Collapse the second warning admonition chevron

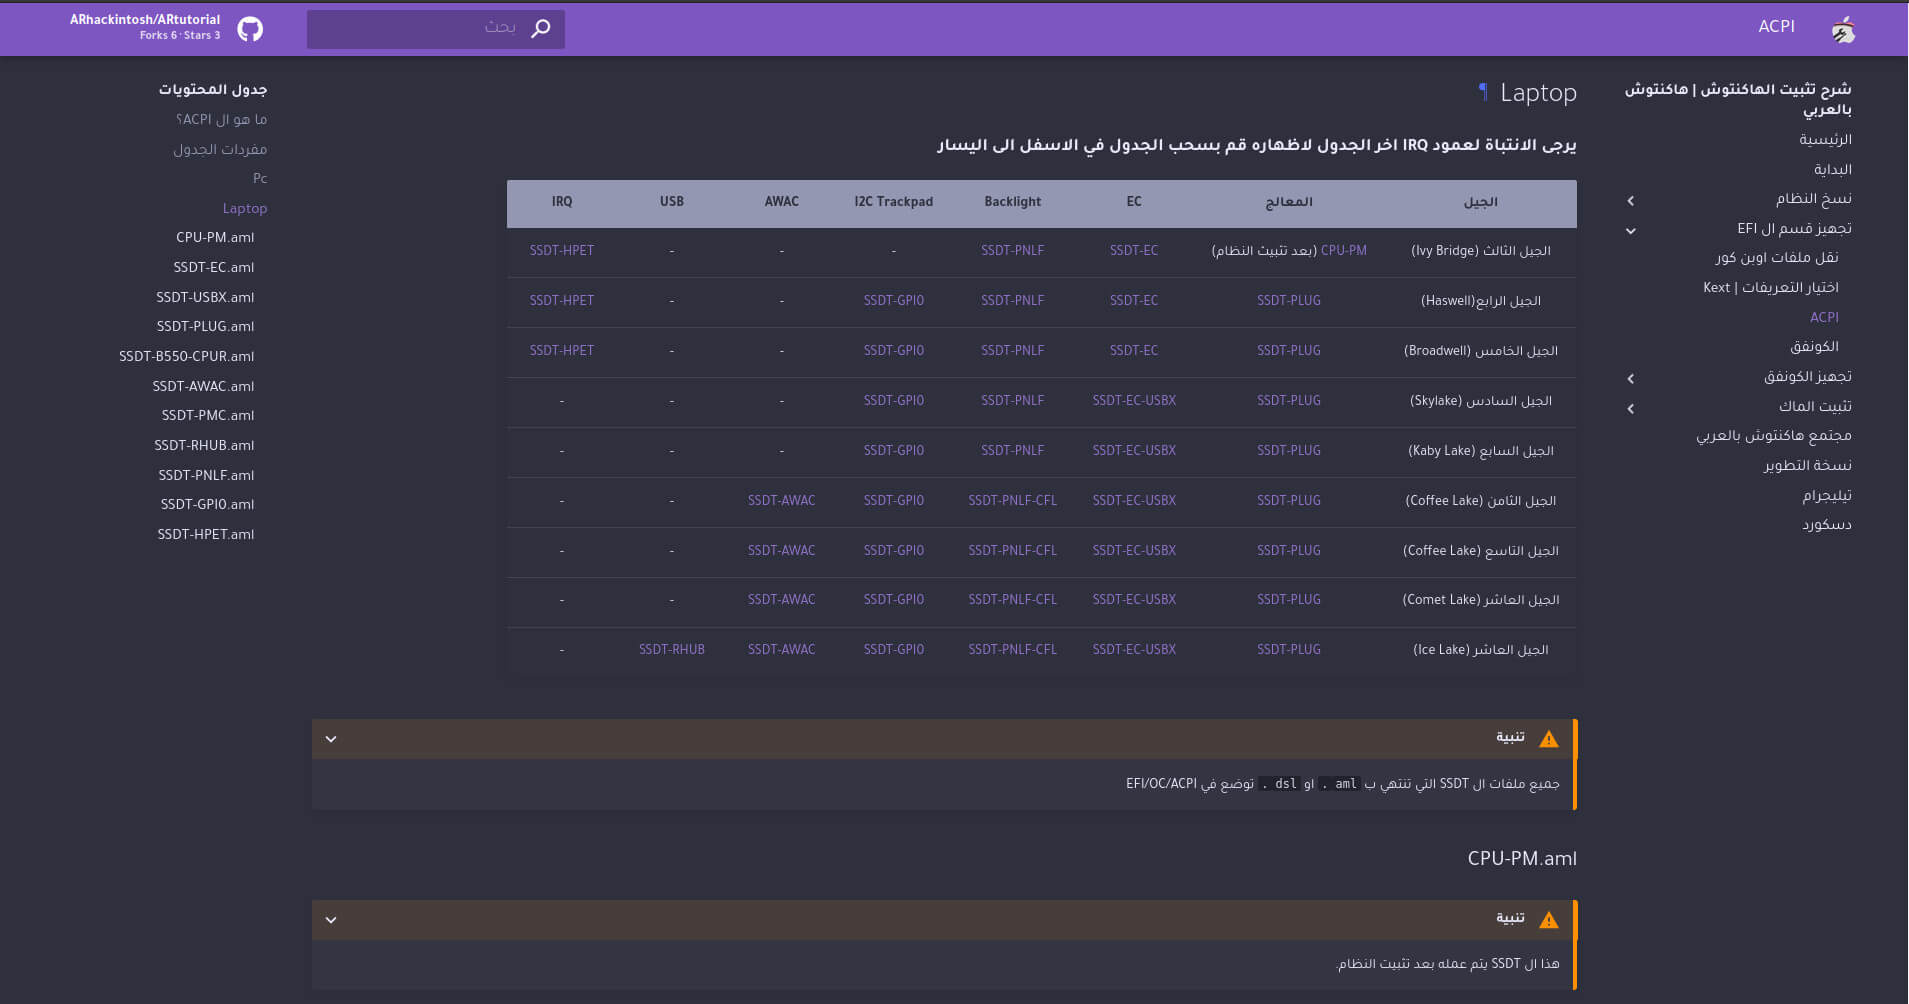(x=331, y=919)
